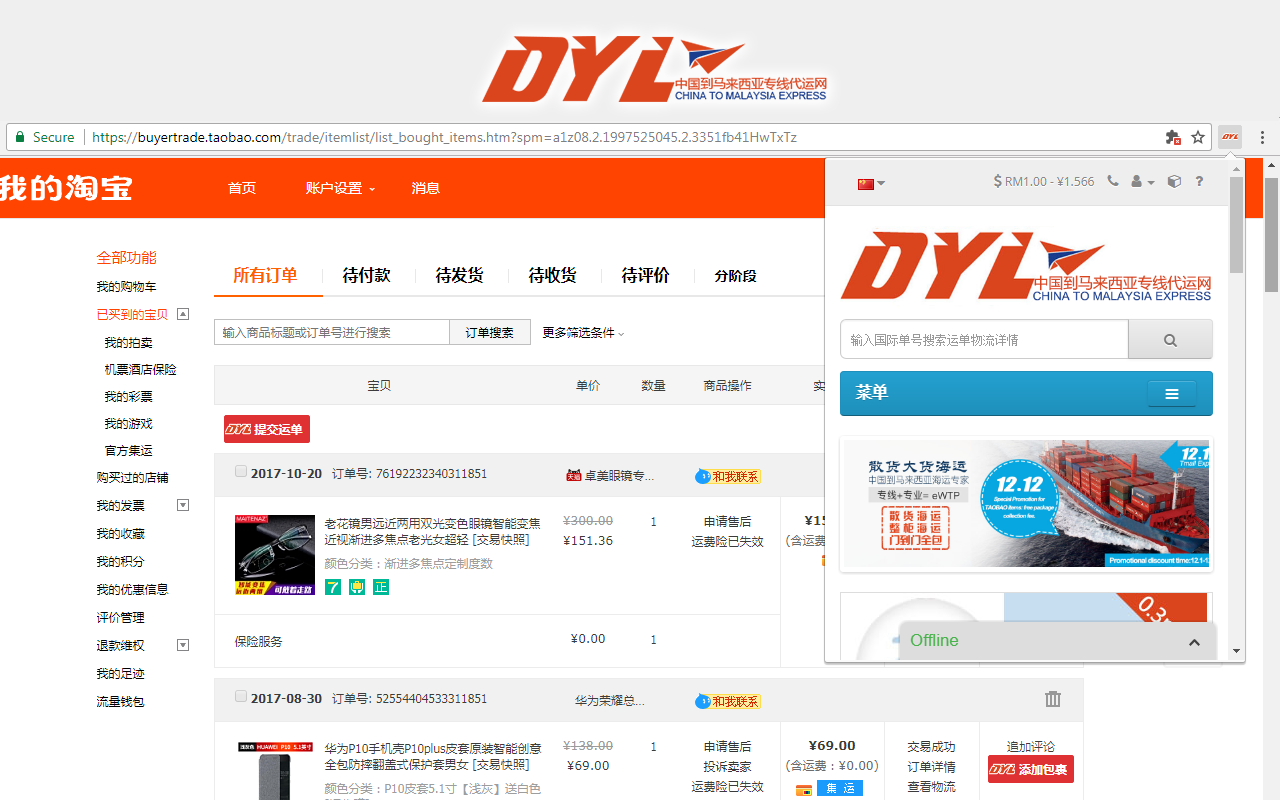Open the 12.12 sea freight promo banner
Screen dimensions: 1280x800
1026,504
